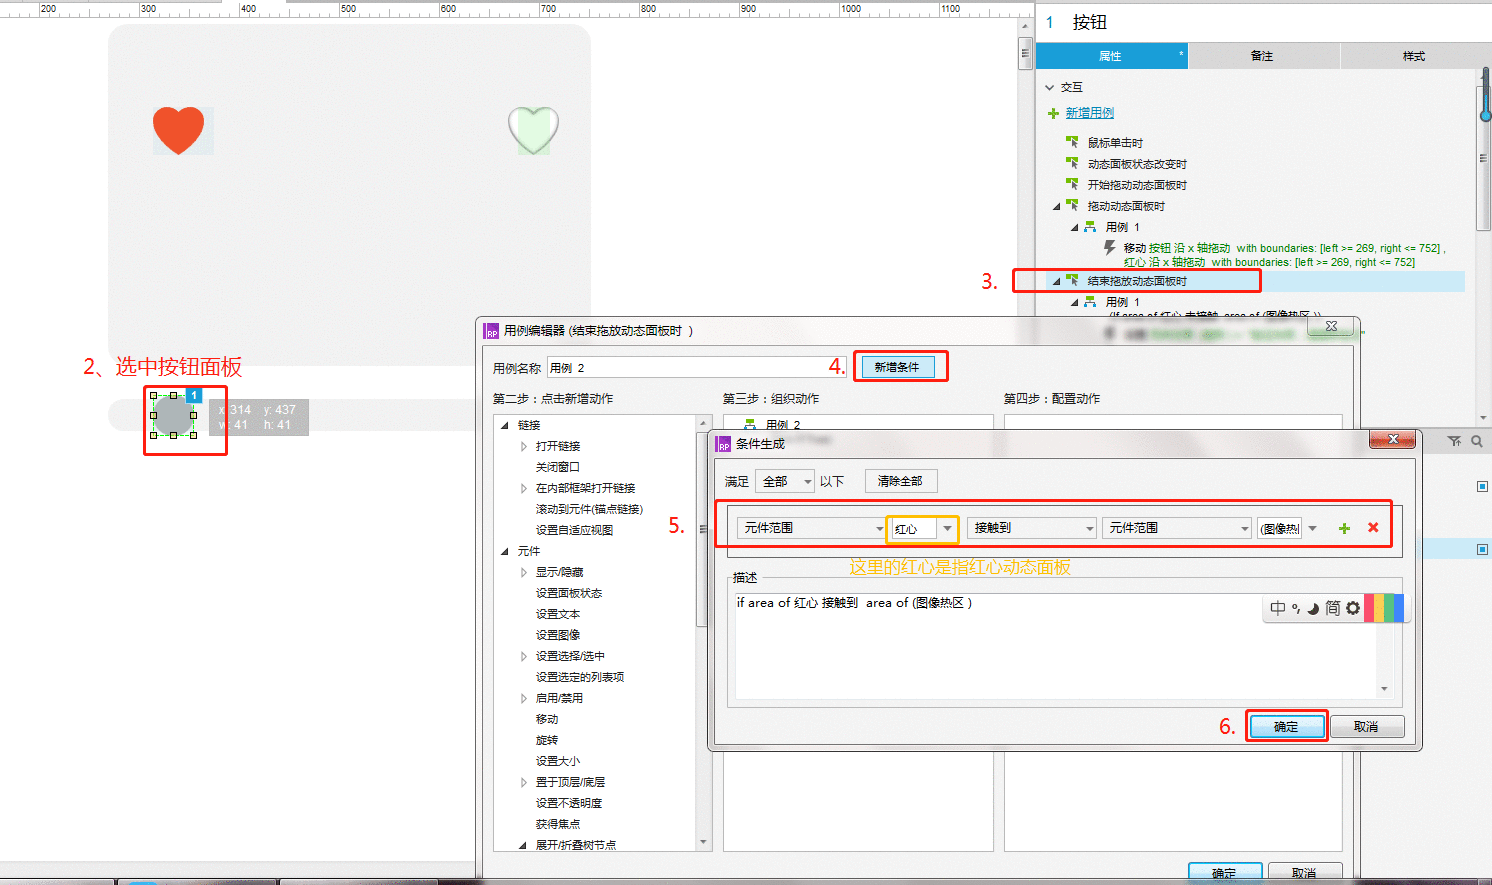1492x885 pixels.
Task: Click the IME moon icon
Action: click(1313, 608)
